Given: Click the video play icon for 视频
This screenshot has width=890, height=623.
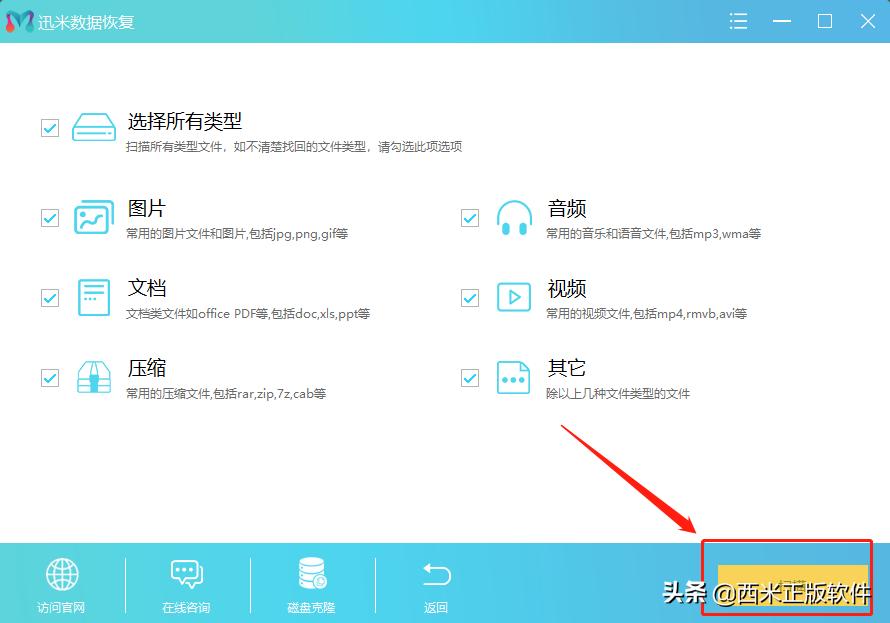Looking at the screenshot, I should point(514,297).
